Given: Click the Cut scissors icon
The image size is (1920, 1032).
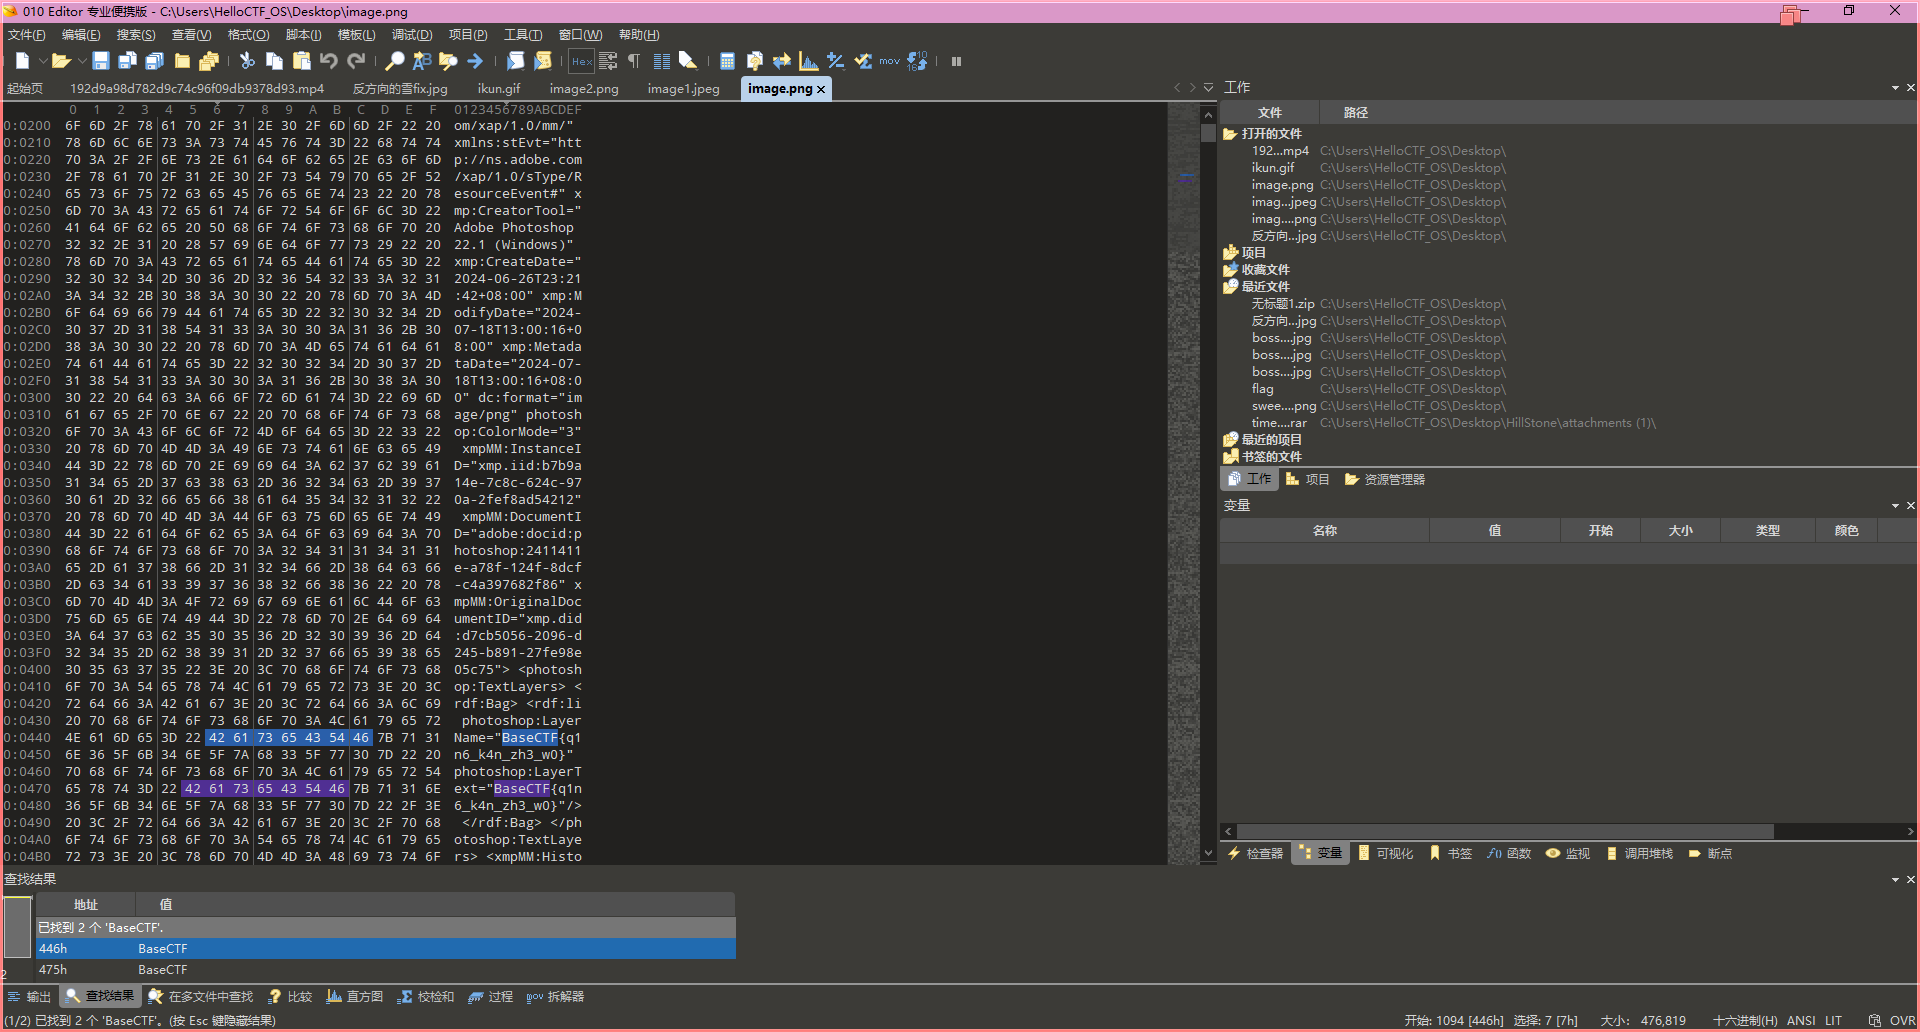Looking at the screenshot, I should [247, 61].
